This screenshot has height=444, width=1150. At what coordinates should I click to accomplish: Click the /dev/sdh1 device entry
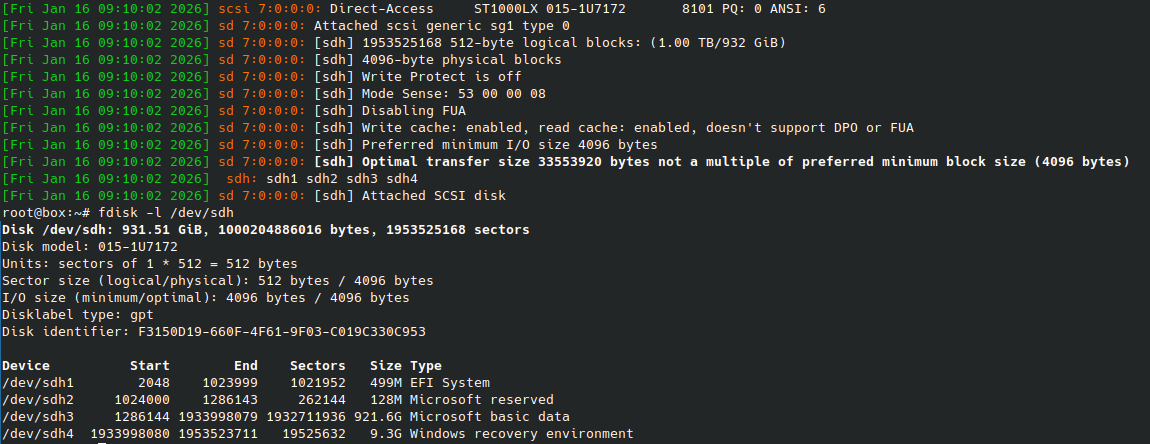[38, 382]
